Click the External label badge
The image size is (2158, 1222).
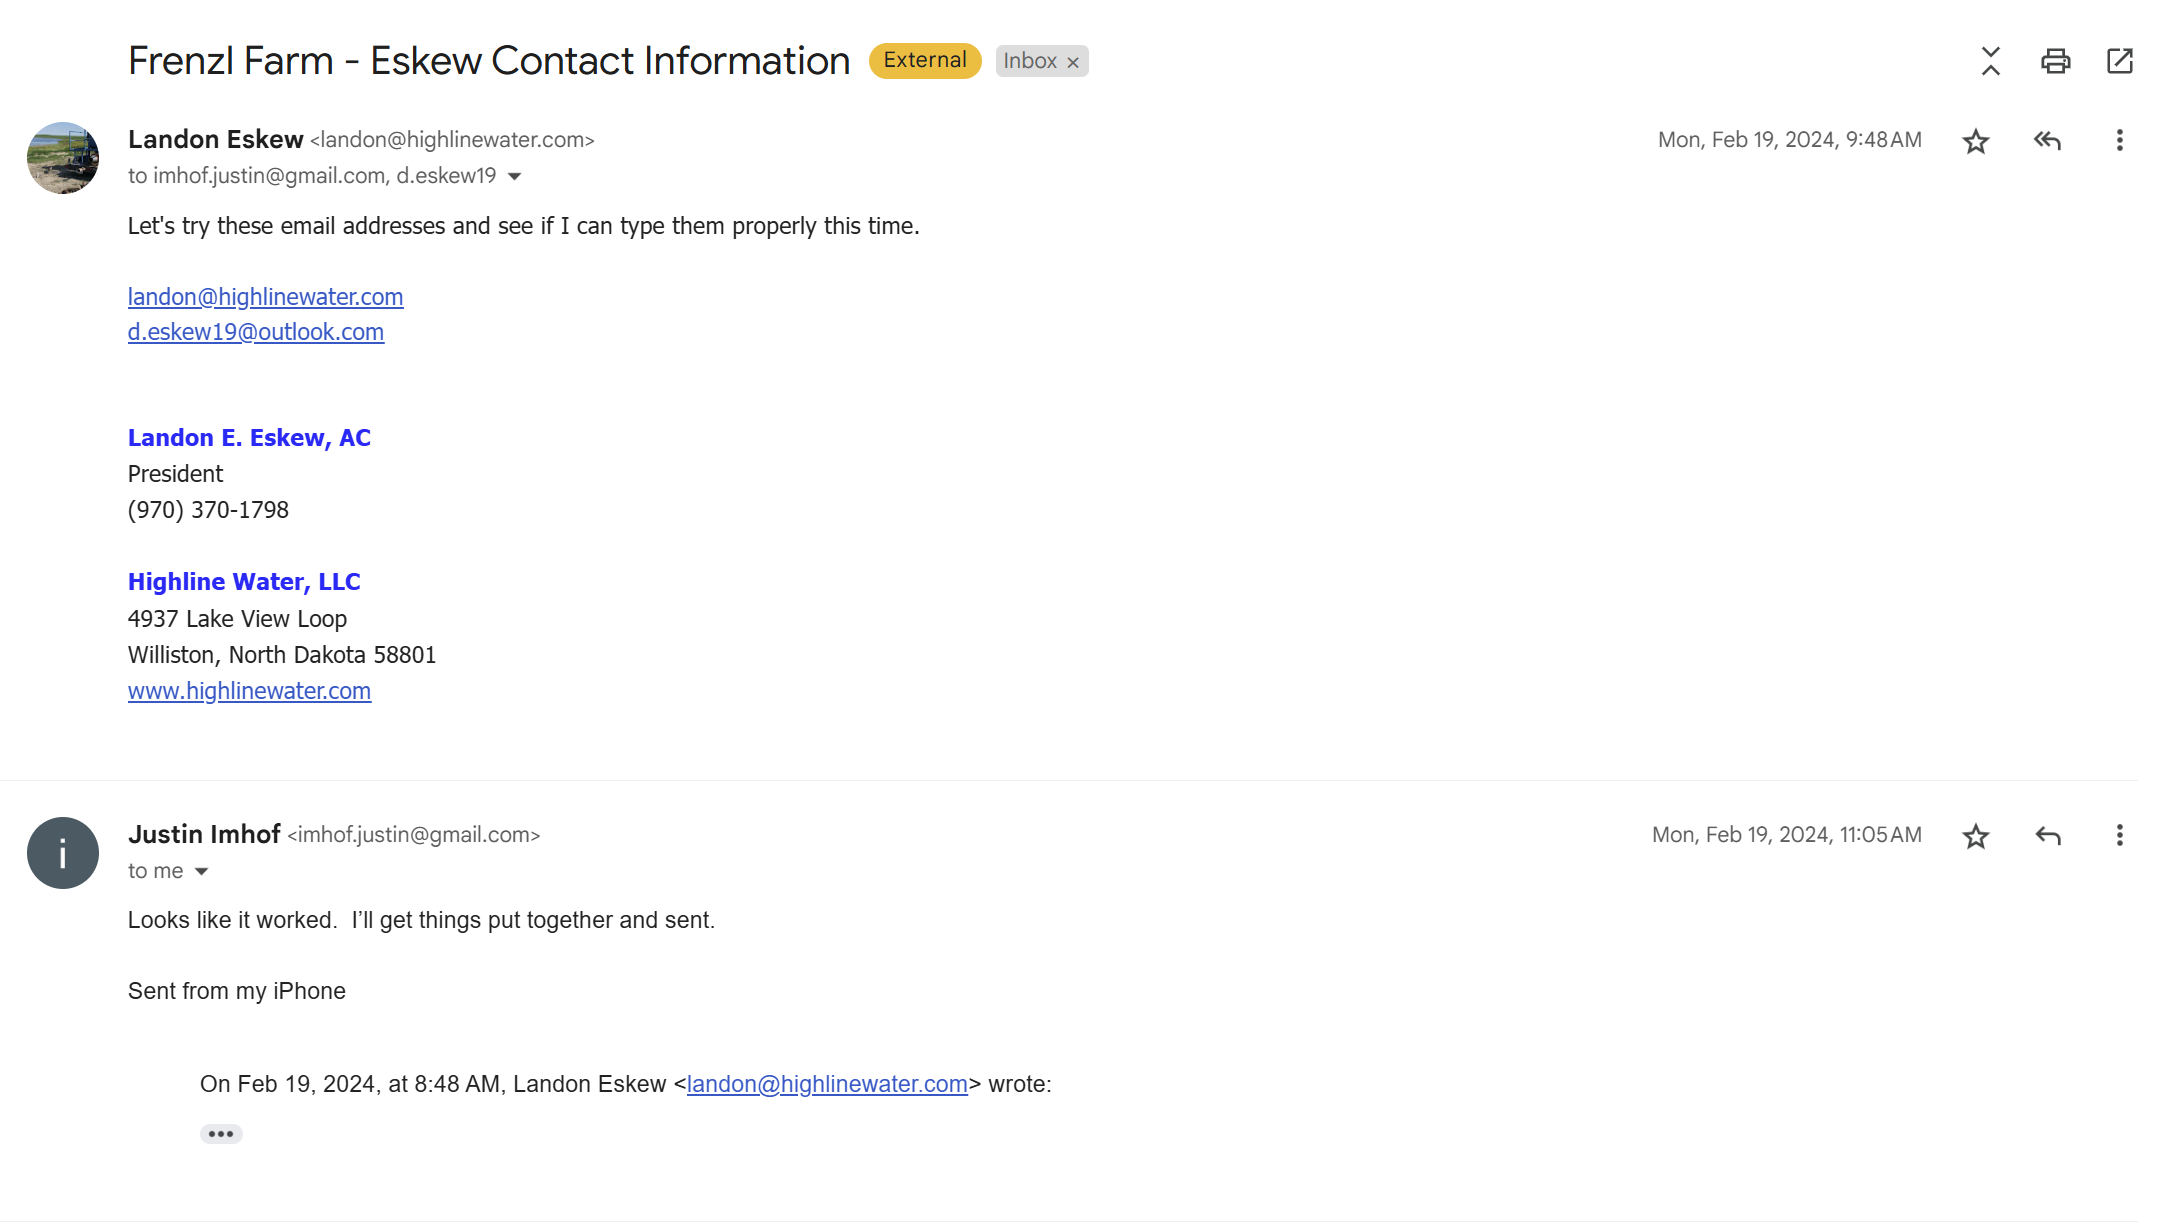925,61
